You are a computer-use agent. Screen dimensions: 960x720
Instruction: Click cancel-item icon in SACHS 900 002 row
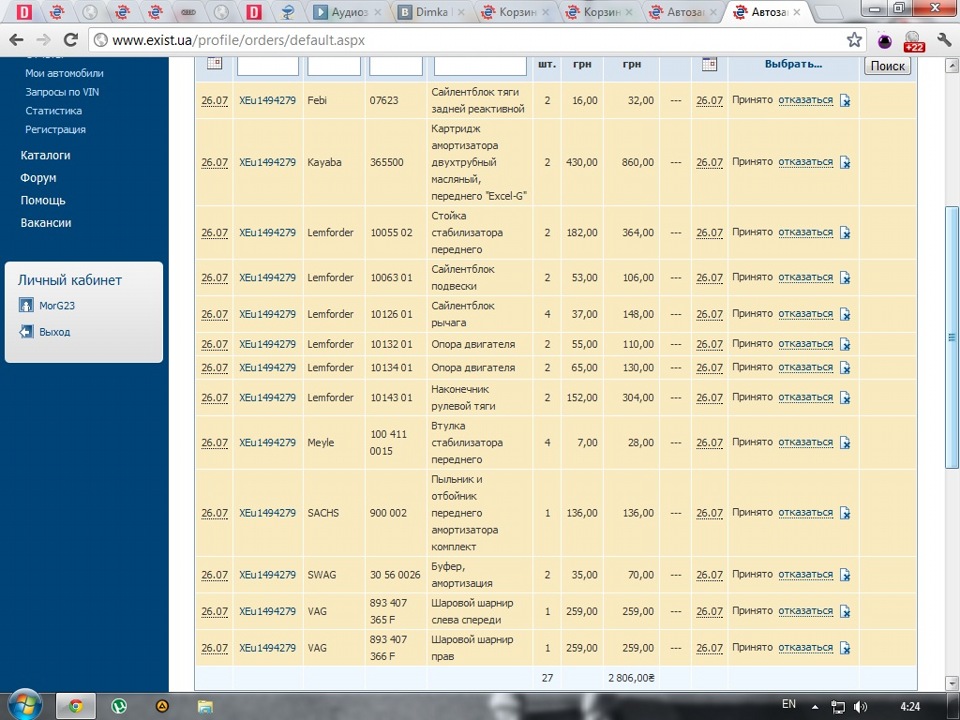tap(845, 513)
